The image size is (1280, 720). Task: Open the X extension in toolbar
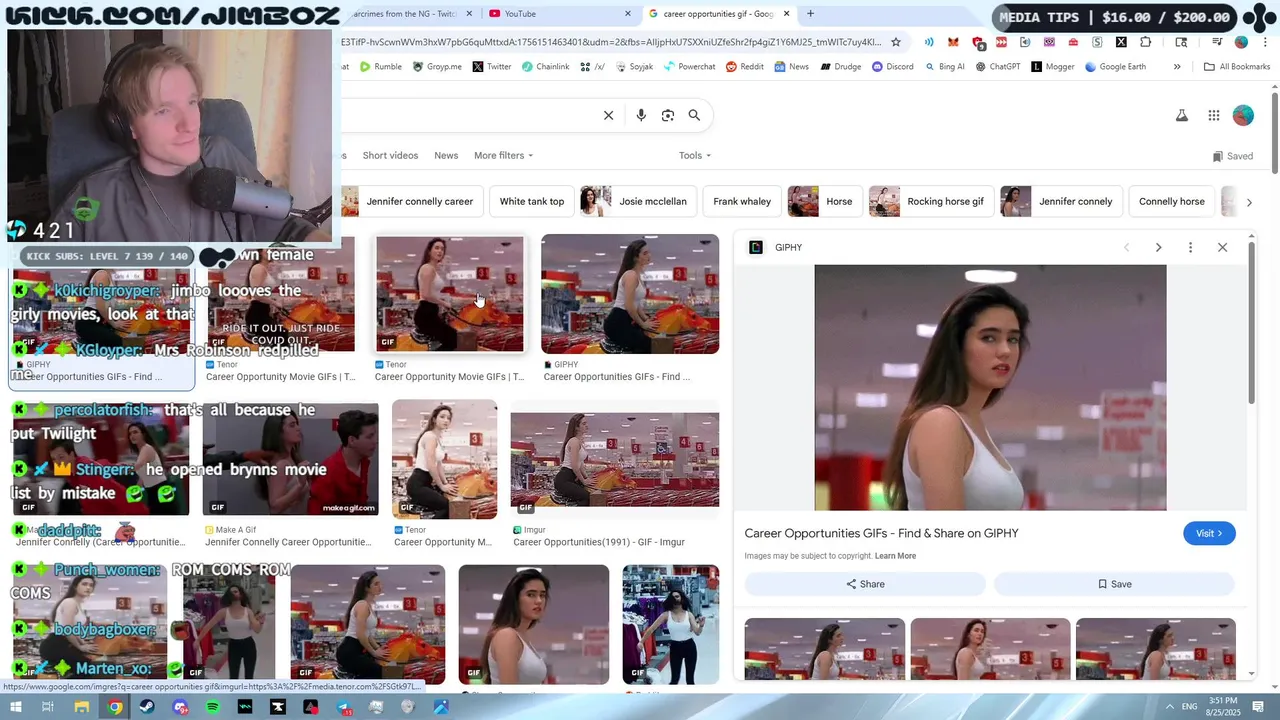coord(1121,42)
